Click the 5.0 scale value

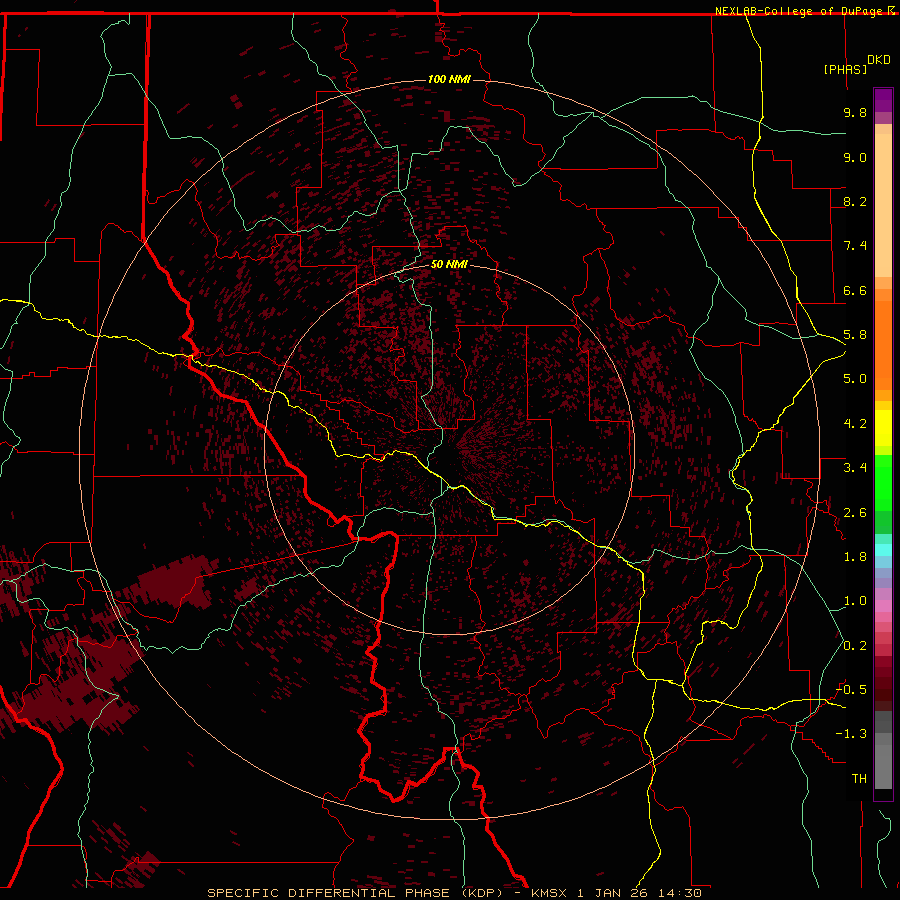point(855,379)
